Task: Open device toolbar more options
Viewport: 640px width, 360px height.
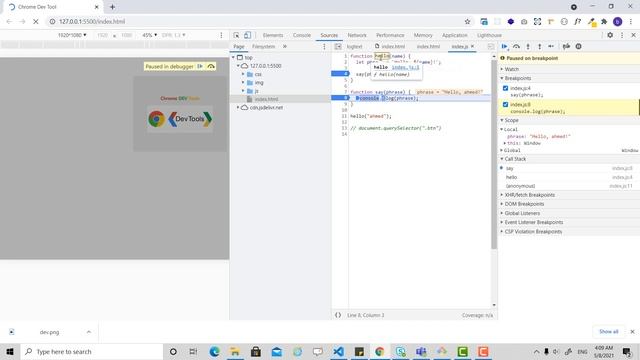Action: coord(221,35)
